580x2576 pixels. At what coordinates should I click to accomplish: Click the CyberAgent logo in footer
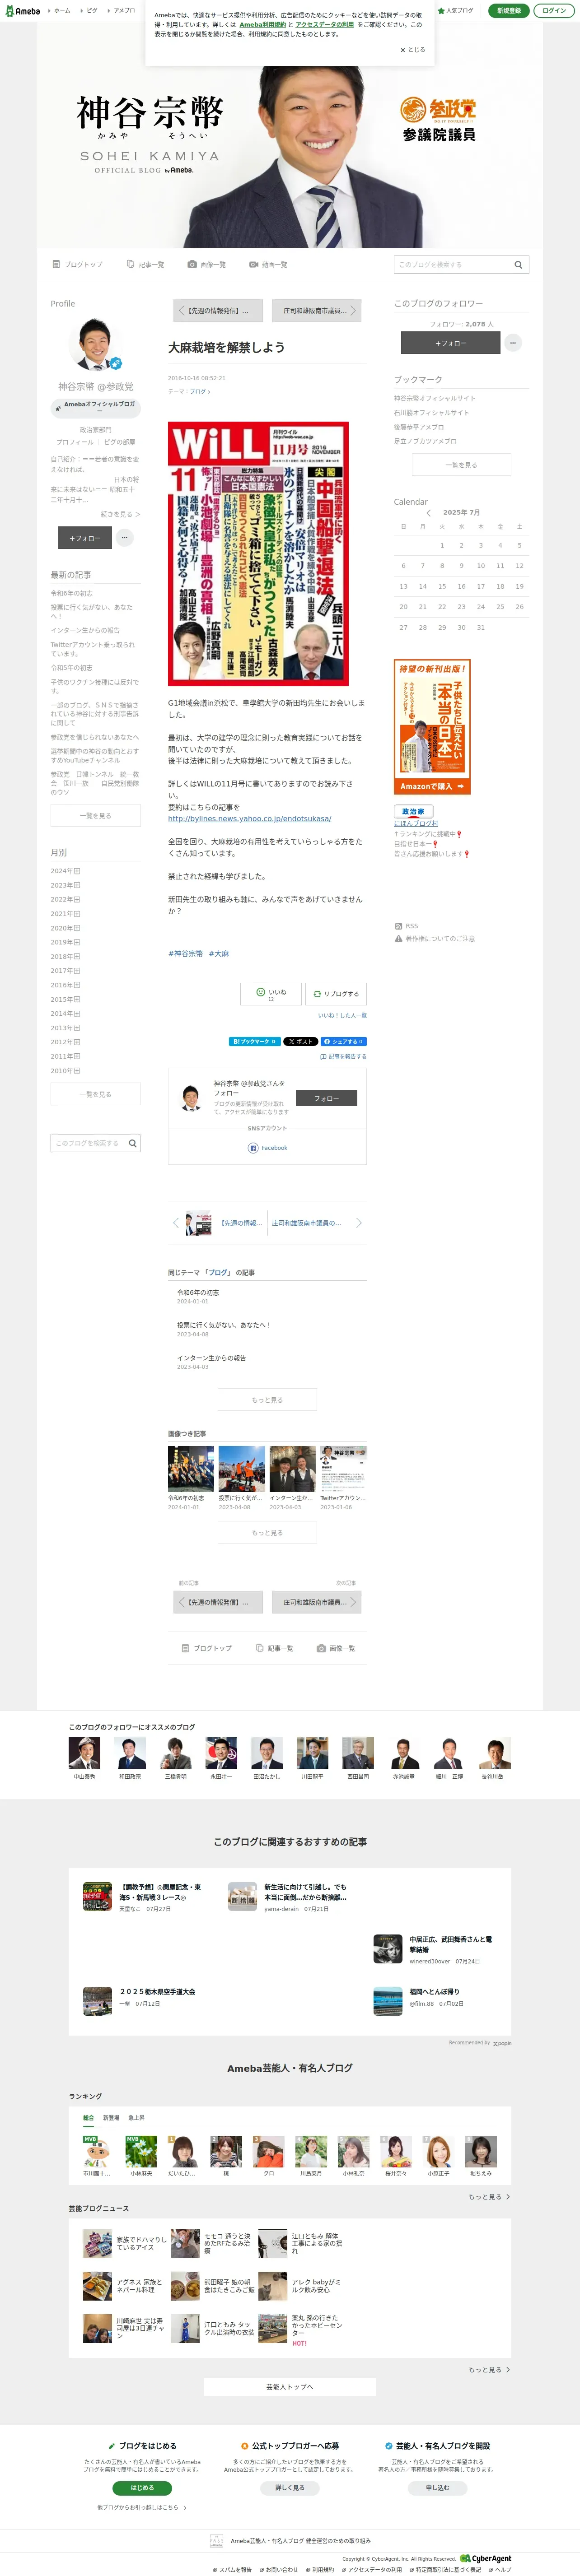coord(485,2559)
